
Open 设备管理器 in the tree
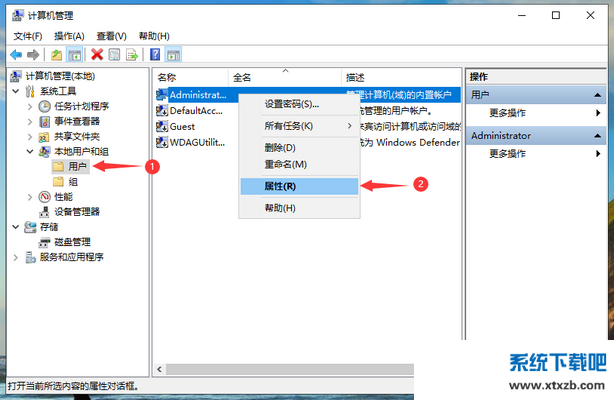pyautogui.click(x=76, y=212)
